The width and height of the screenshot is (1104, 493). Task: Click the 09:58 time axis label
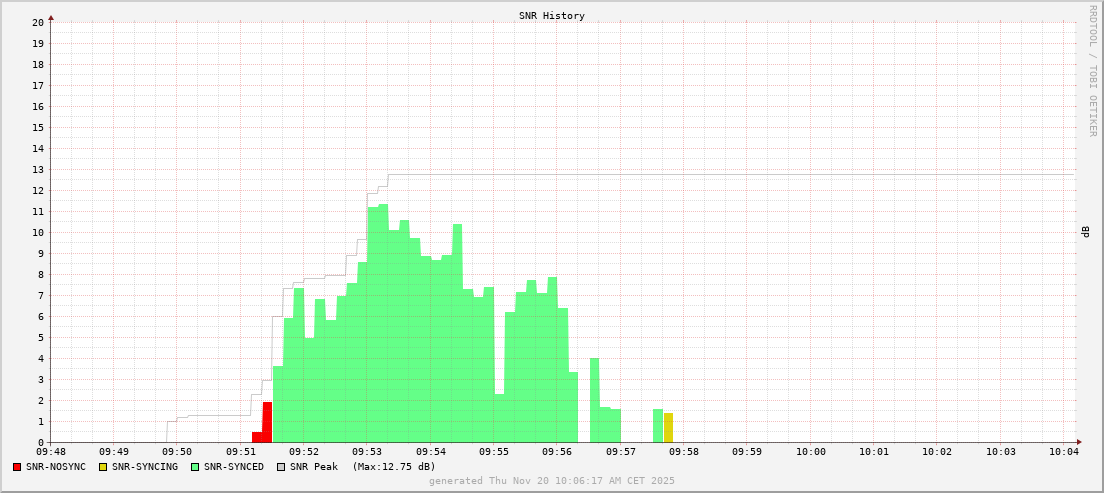[684, 452]
